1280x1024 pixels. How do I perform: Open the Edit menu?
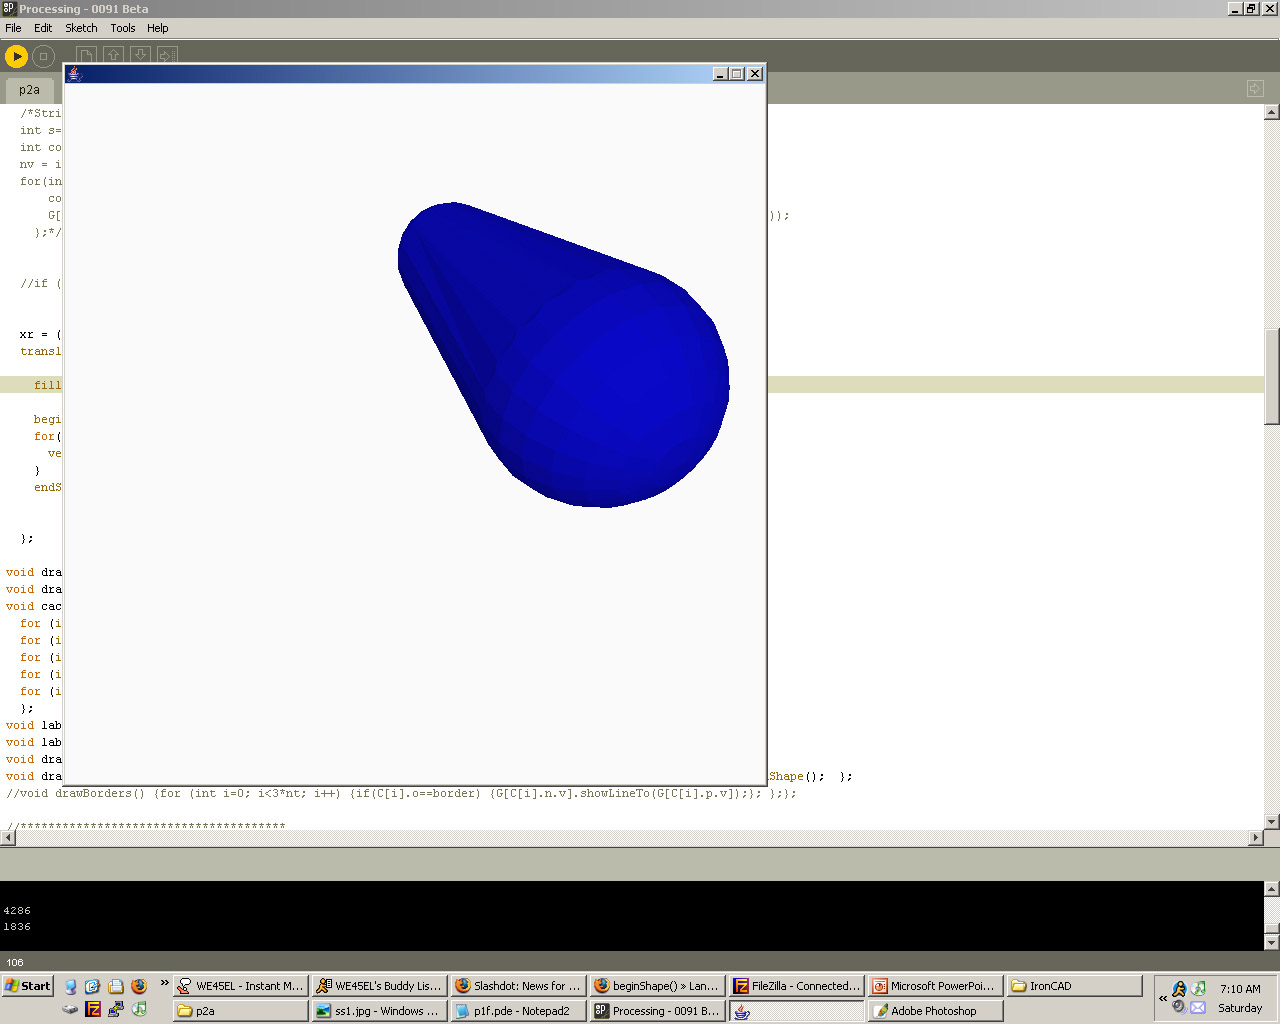[x=43, y=28]
